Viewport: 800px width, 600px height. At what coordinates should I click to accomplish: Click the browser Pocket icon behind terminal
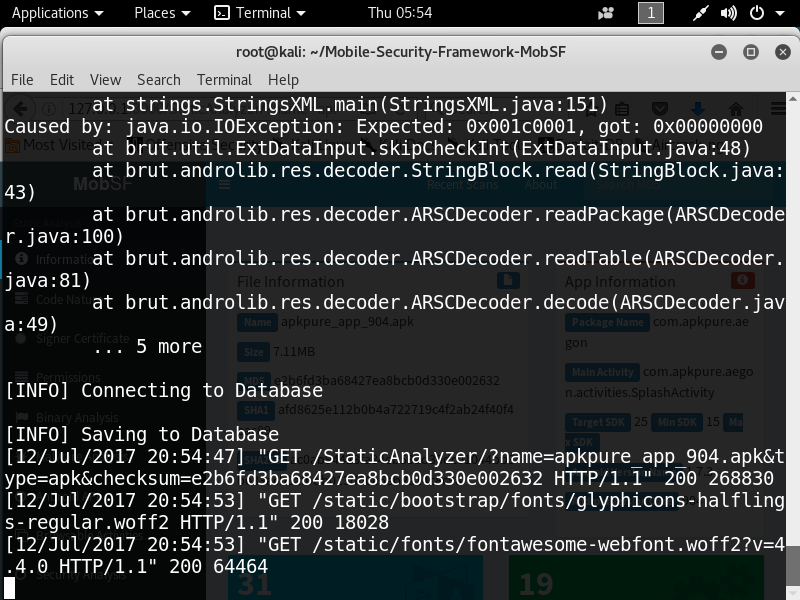click(x=660, y=109)
